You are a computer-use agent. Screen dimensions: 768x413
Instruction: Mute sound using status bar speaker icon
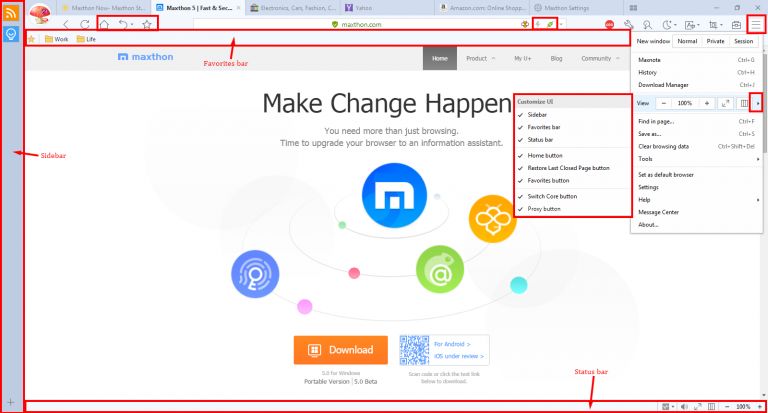click(x=684, y=407)
